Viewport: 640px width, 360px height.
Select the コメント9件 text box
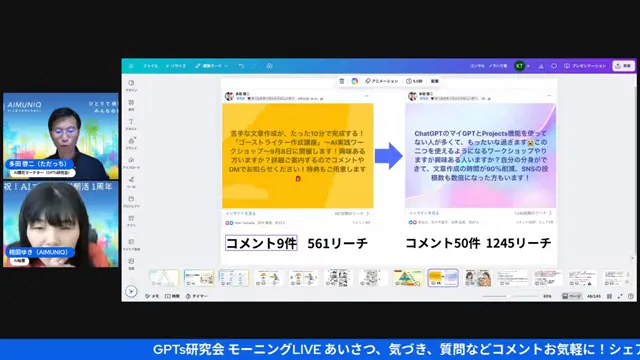pos(261,243)
